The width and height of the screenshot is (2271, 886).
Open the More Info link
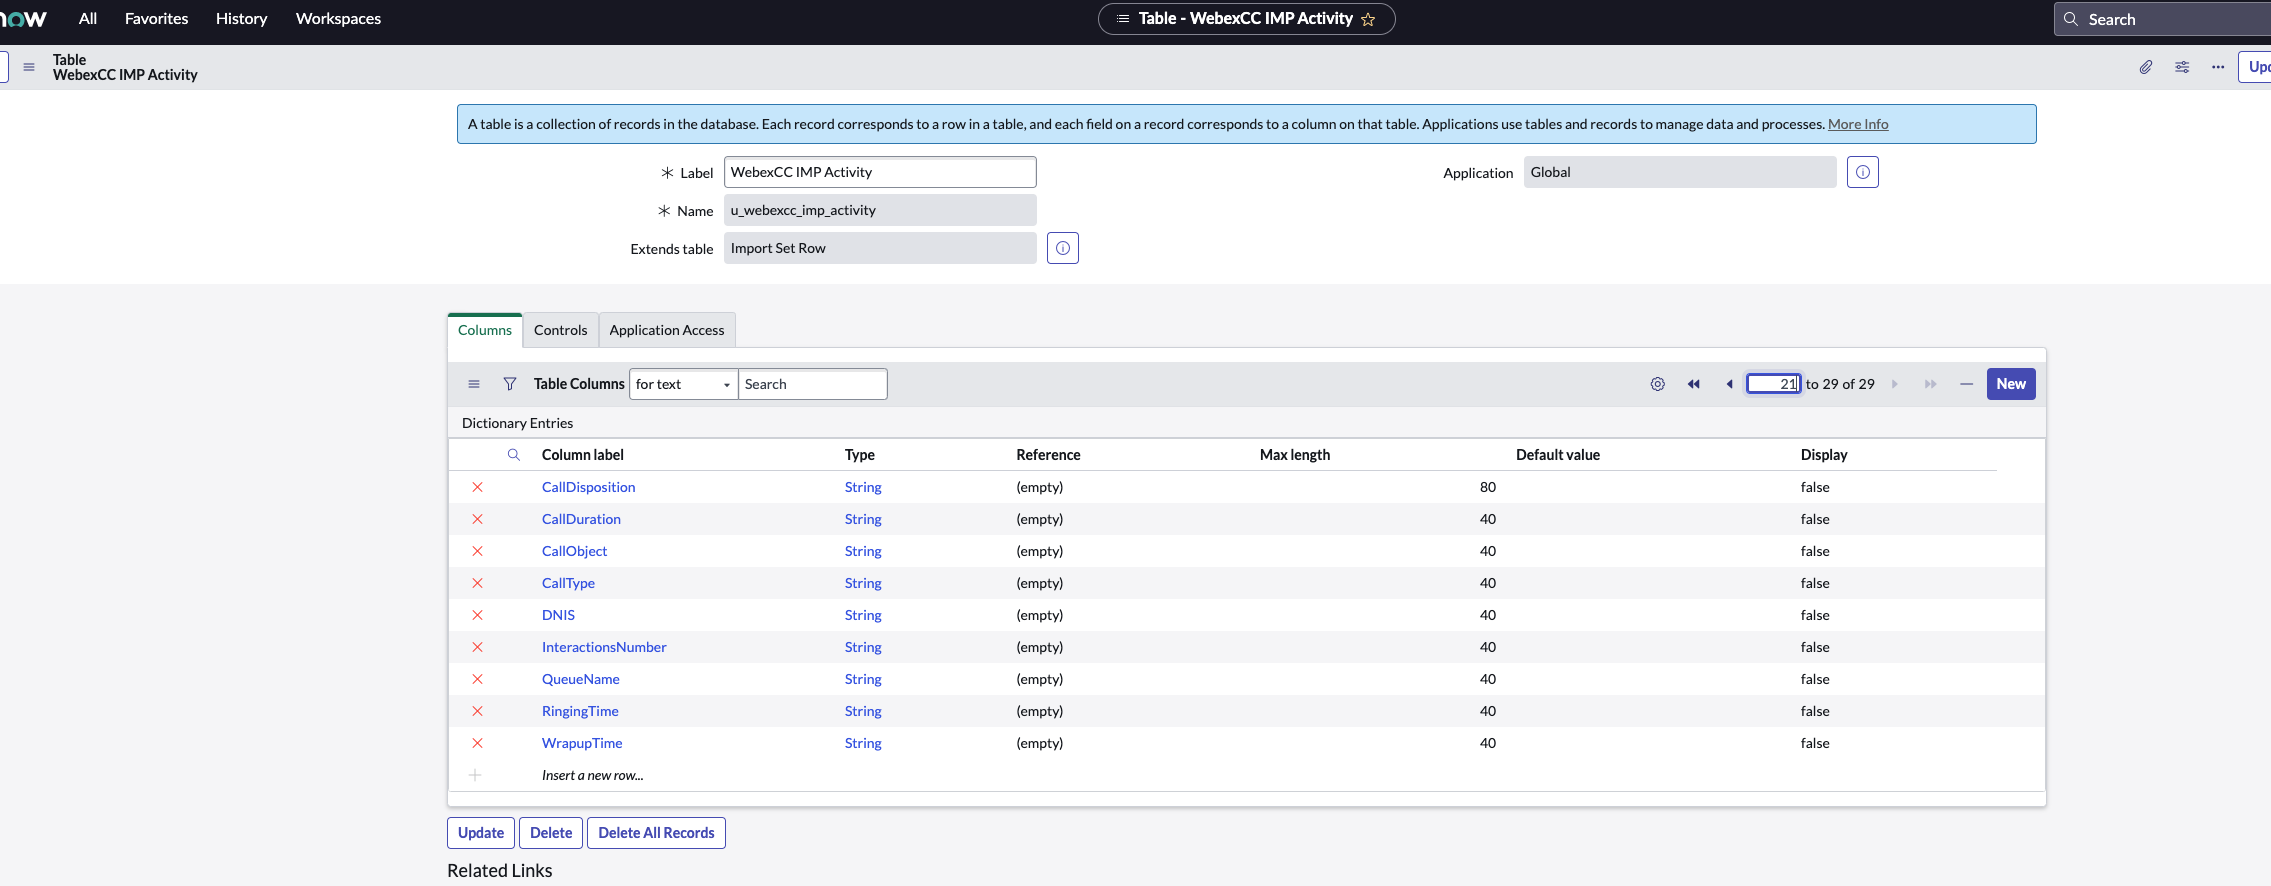pyautogui.click(x=1858, y=124)
